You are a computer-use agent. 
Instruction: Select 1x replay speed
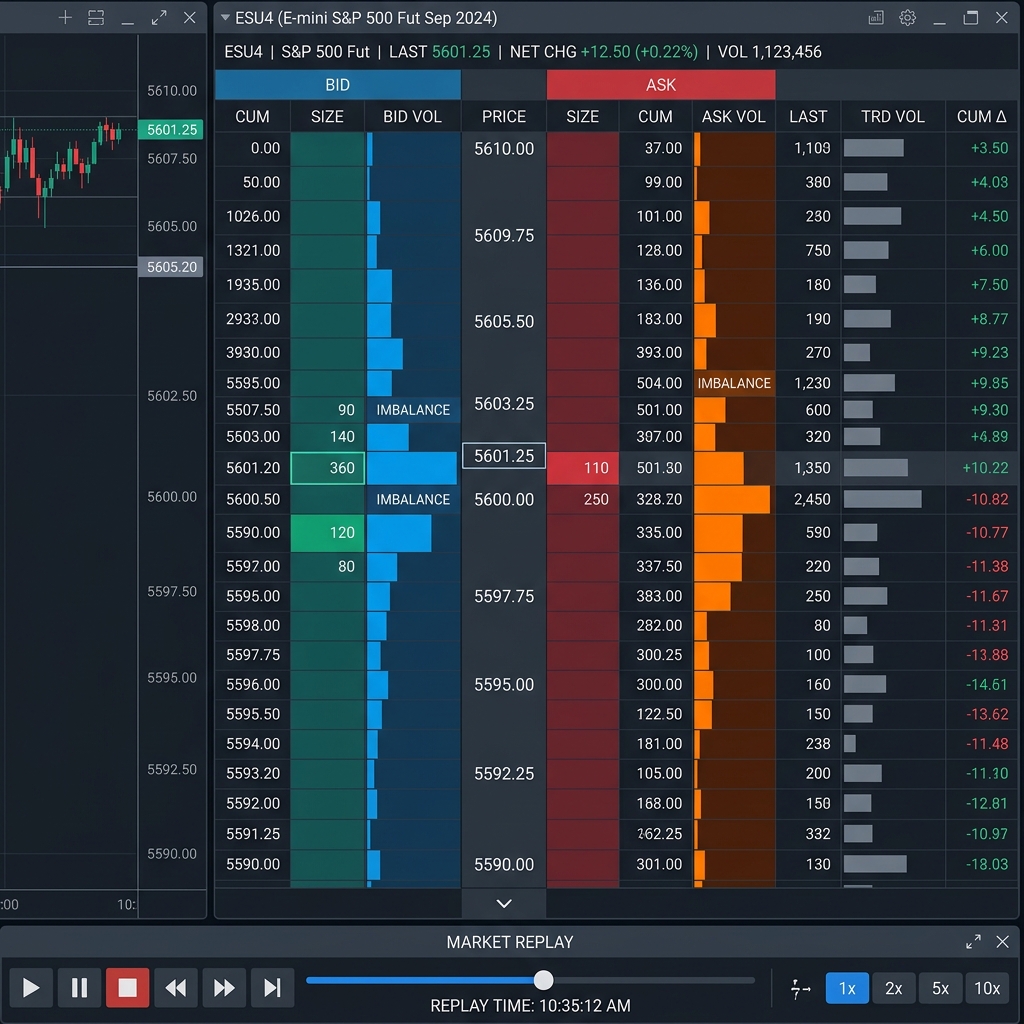[847, 988]
